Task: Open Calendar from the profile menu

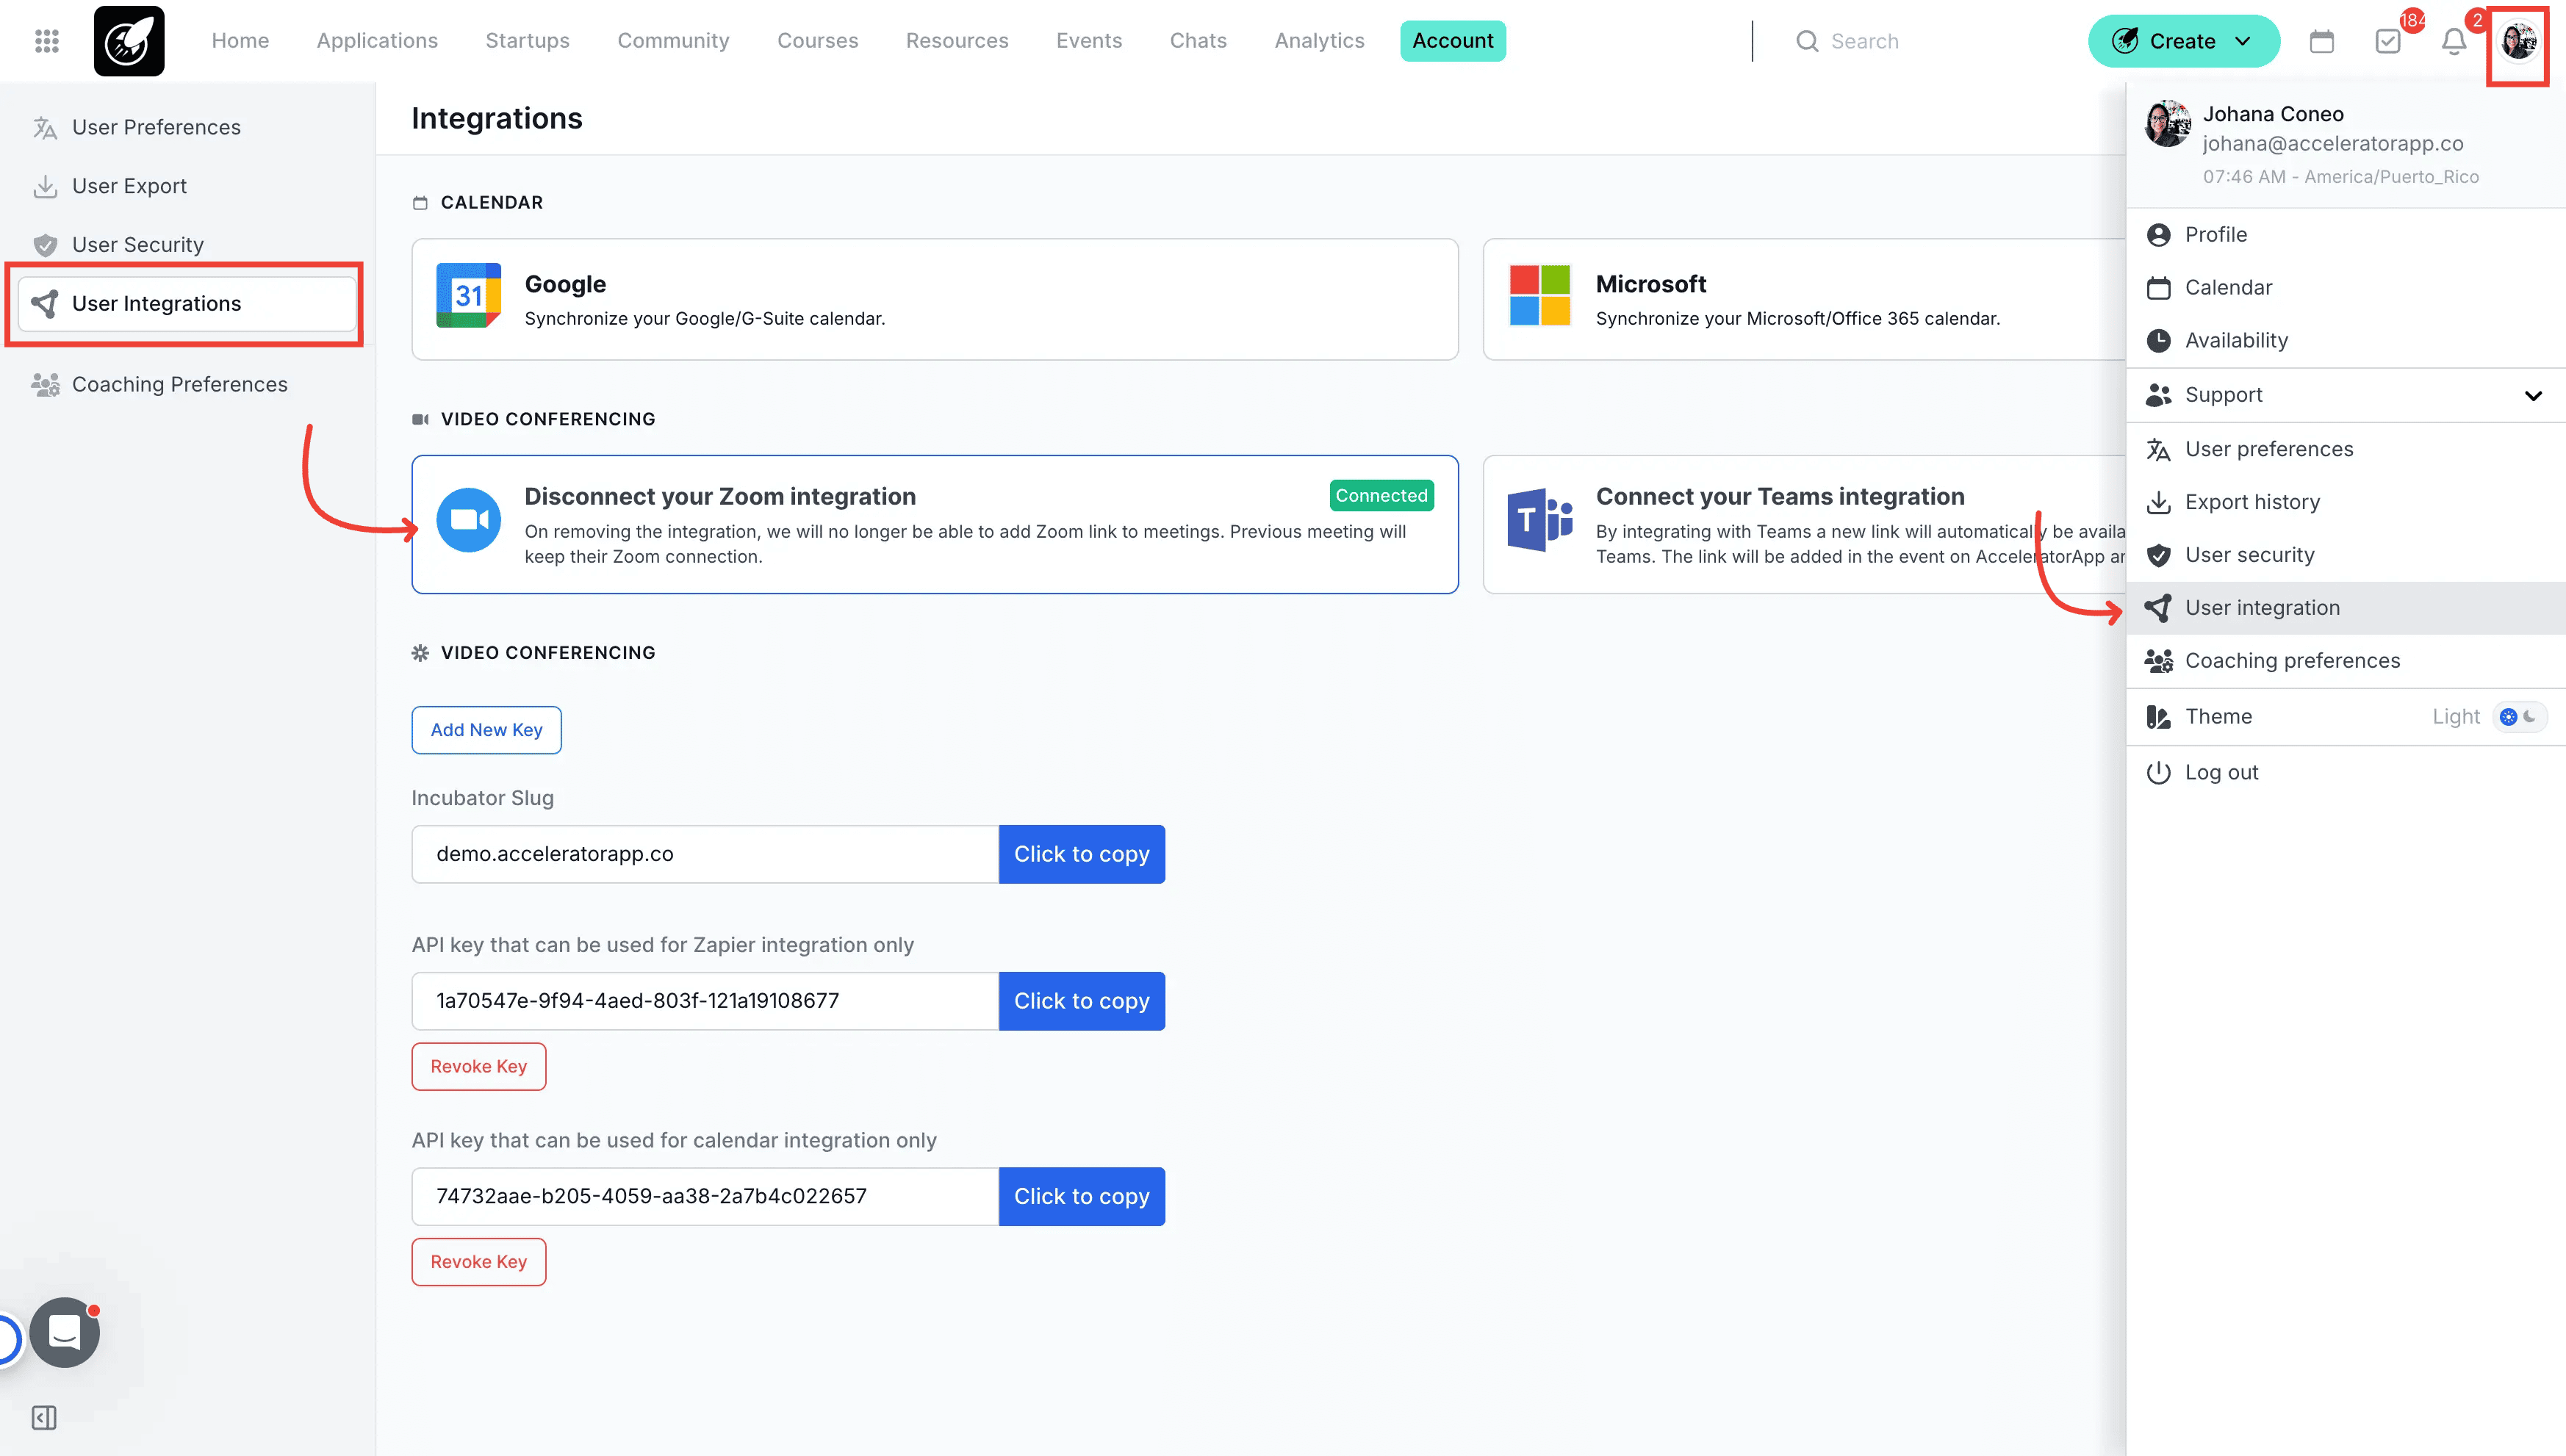Action: point(2345,288)
